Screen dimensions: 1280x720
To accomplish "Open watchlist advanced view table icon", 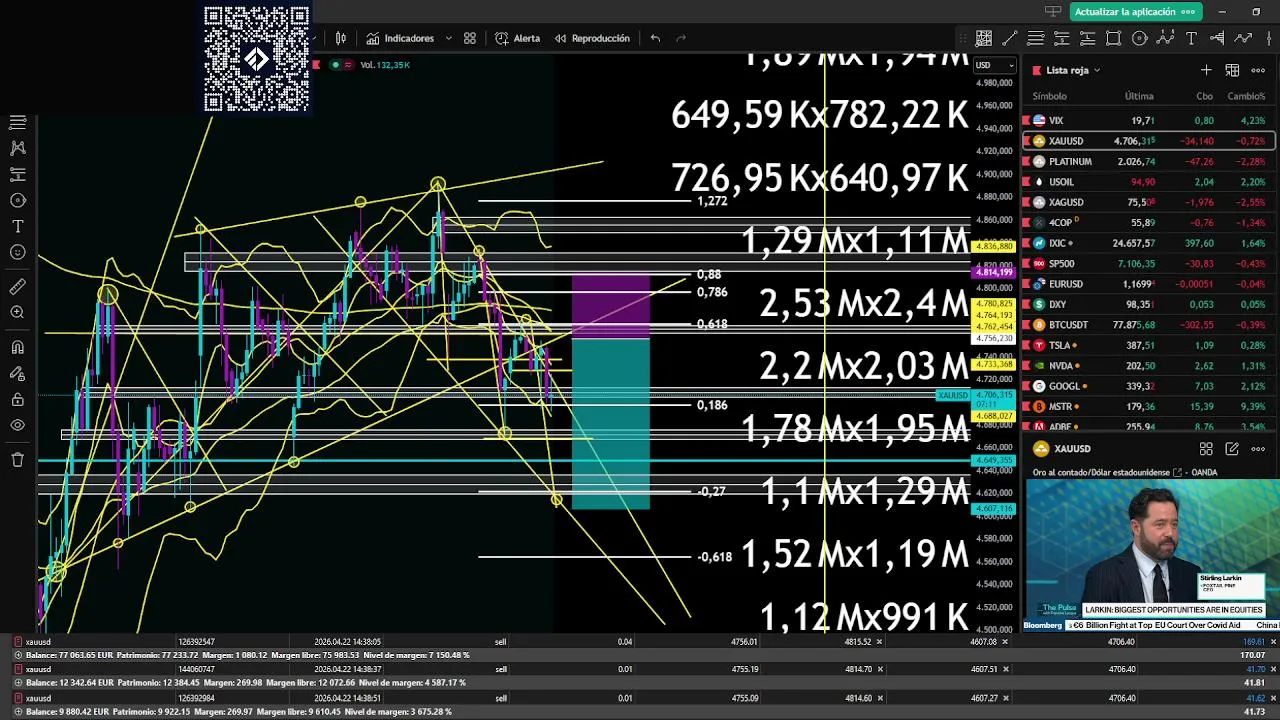I will click(x=1232, y=70).
